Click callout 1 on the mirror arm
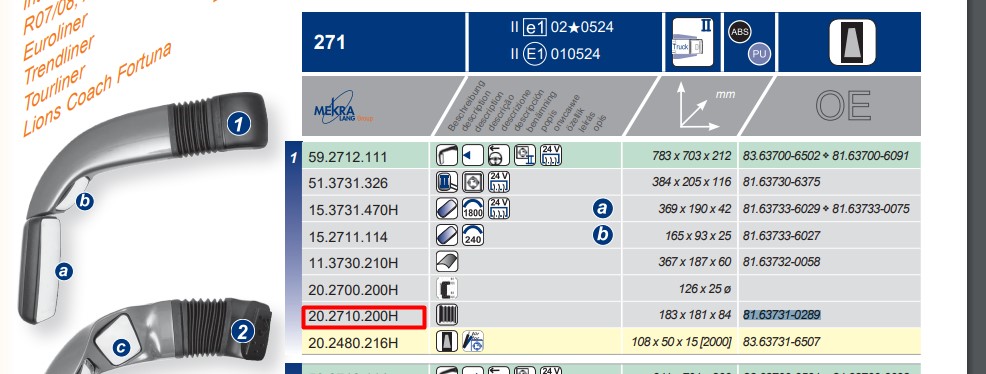 coord(238,124)
